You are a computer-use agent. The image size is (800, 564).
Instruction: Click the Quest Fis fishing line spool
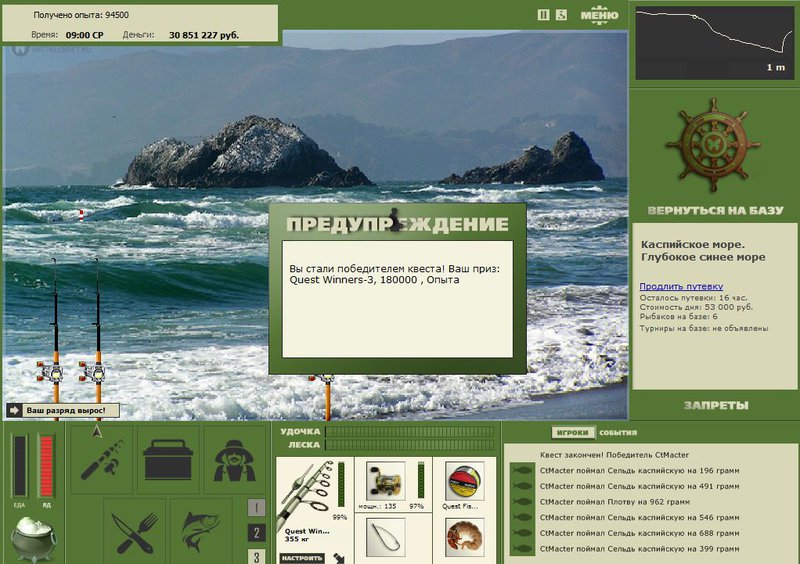[x=464, y=481]
